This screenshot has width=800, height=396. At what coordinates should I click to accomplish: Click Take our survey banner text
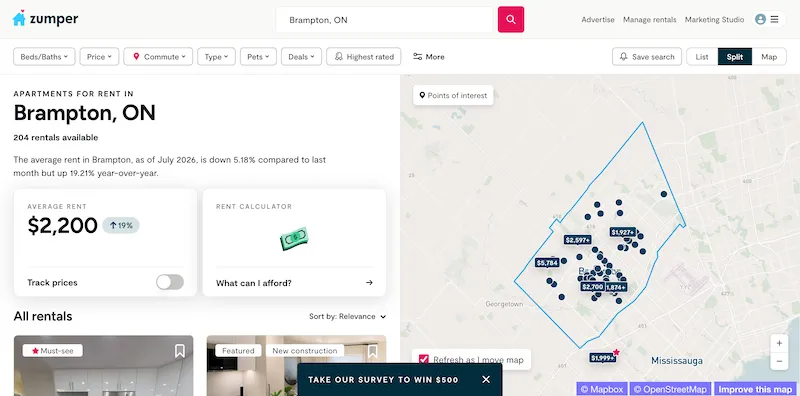point(383,380)
